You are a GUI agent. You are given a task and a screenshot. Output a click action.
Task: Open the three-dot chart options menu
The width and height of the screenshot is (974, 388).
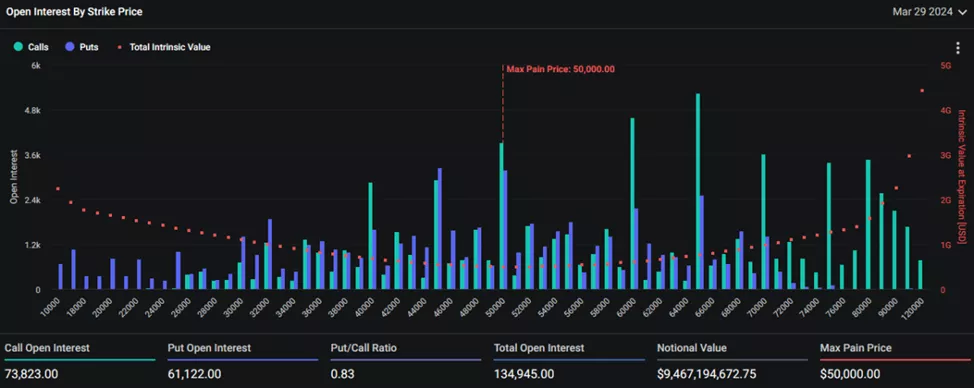957,48
